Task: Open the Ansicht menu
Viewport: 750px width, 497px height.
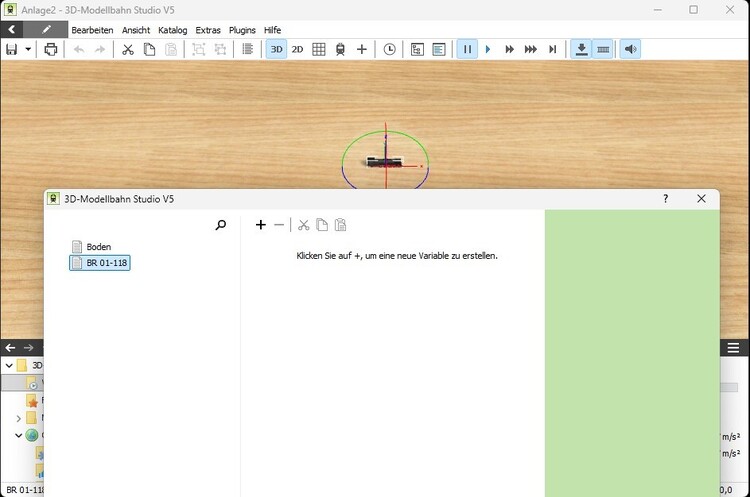Action: (136, 30)
